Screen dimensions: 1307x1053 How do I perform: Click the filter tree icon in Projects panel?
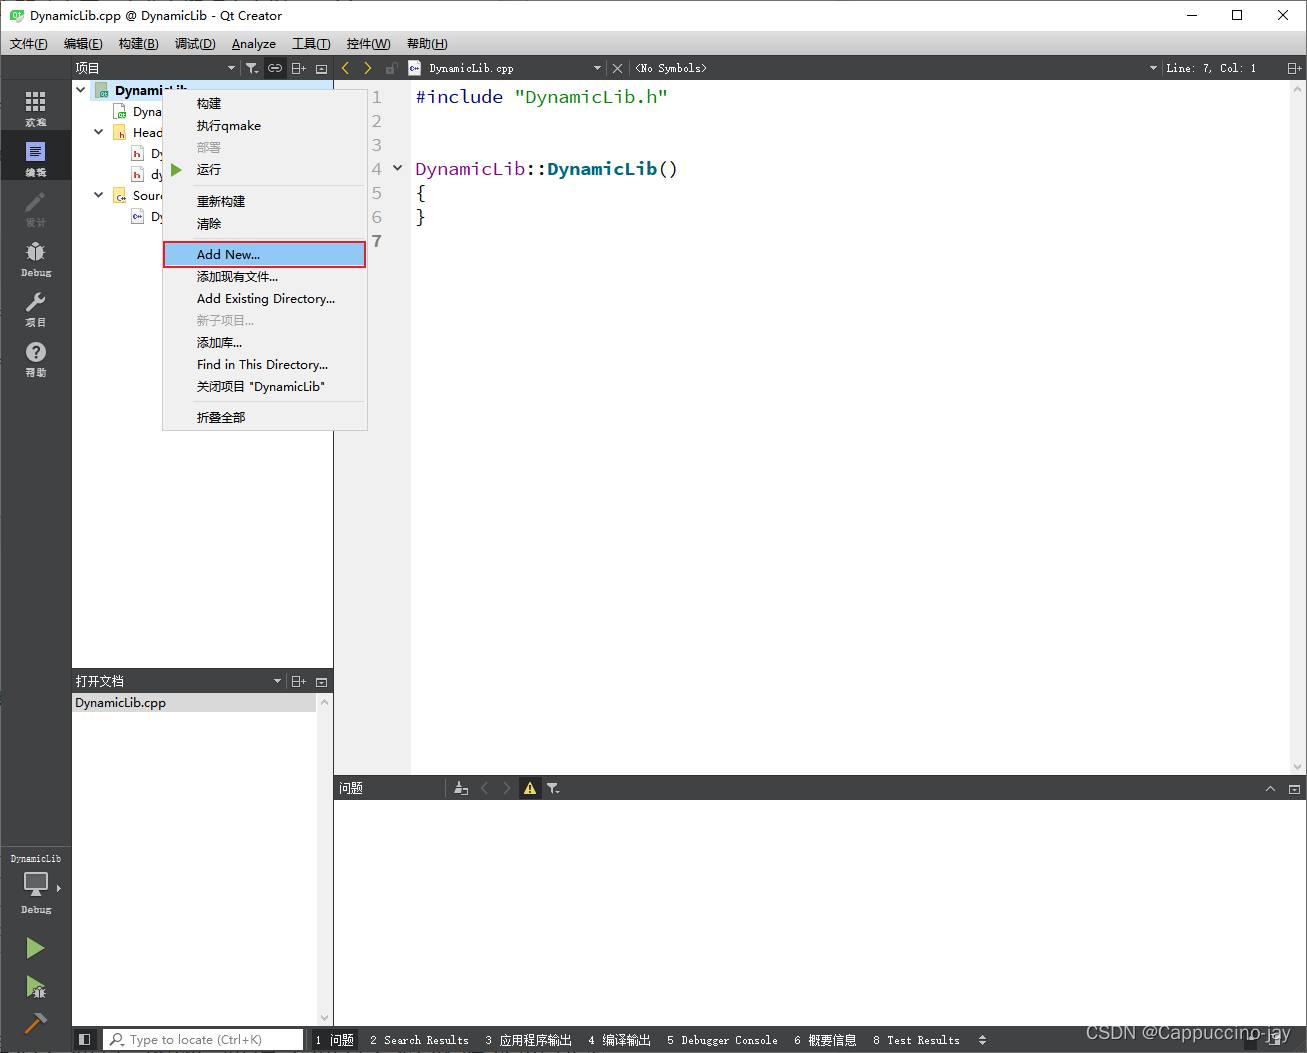coord(252,68)
